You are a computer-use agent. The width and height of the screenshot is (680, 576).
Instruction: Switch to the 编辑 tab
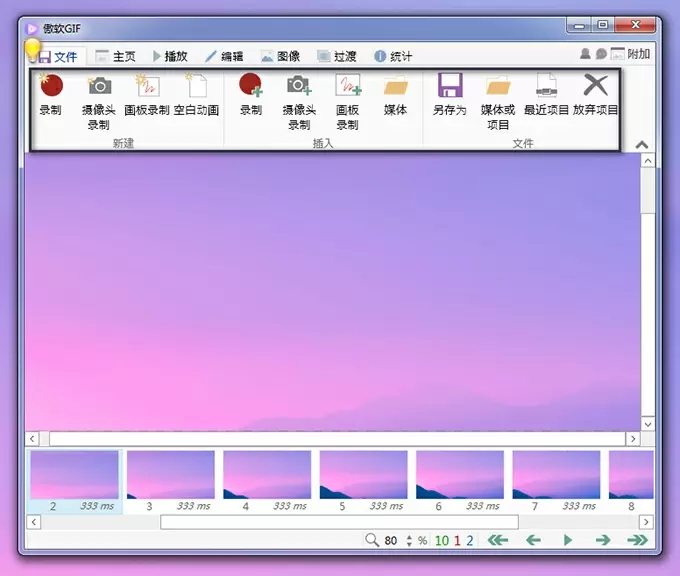point(223,57)
